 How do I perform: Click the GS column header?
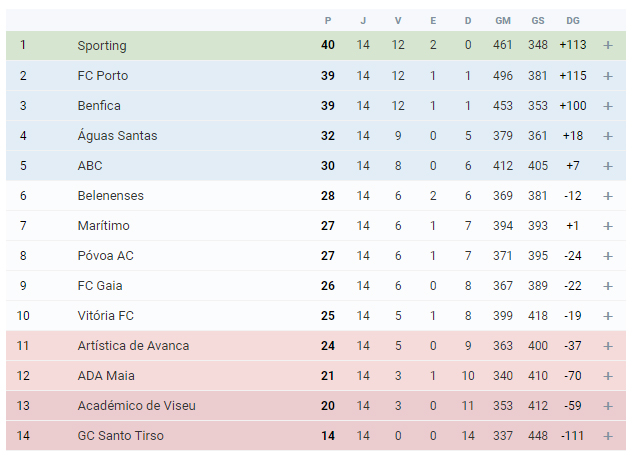tap(538, 21)
